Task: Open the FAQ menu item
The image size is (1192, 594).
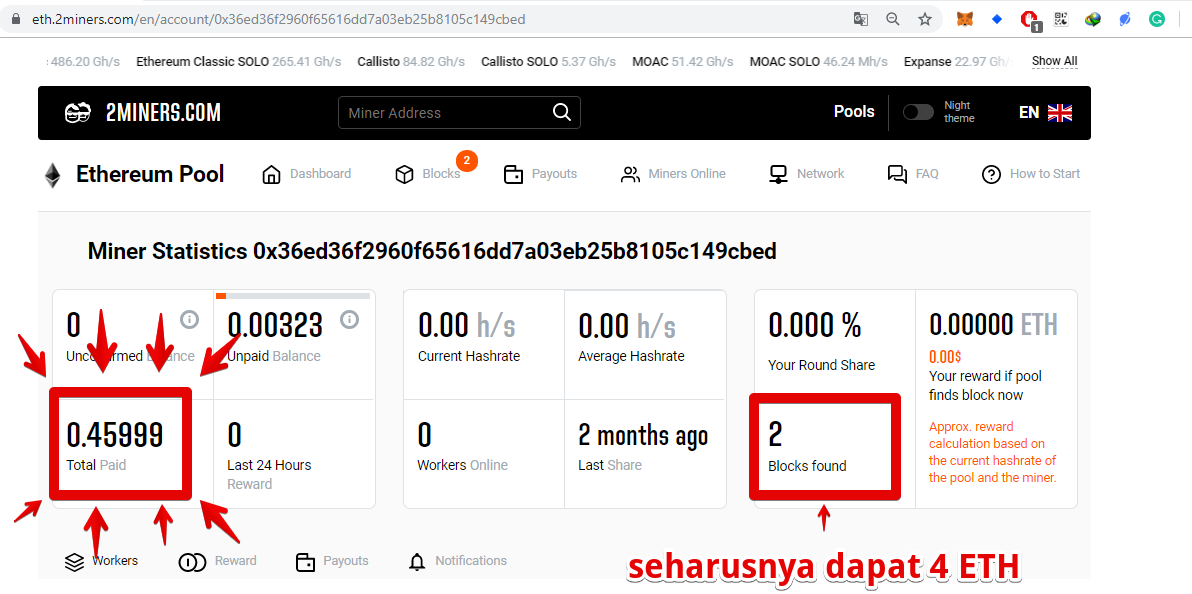Action: (913, 174)
